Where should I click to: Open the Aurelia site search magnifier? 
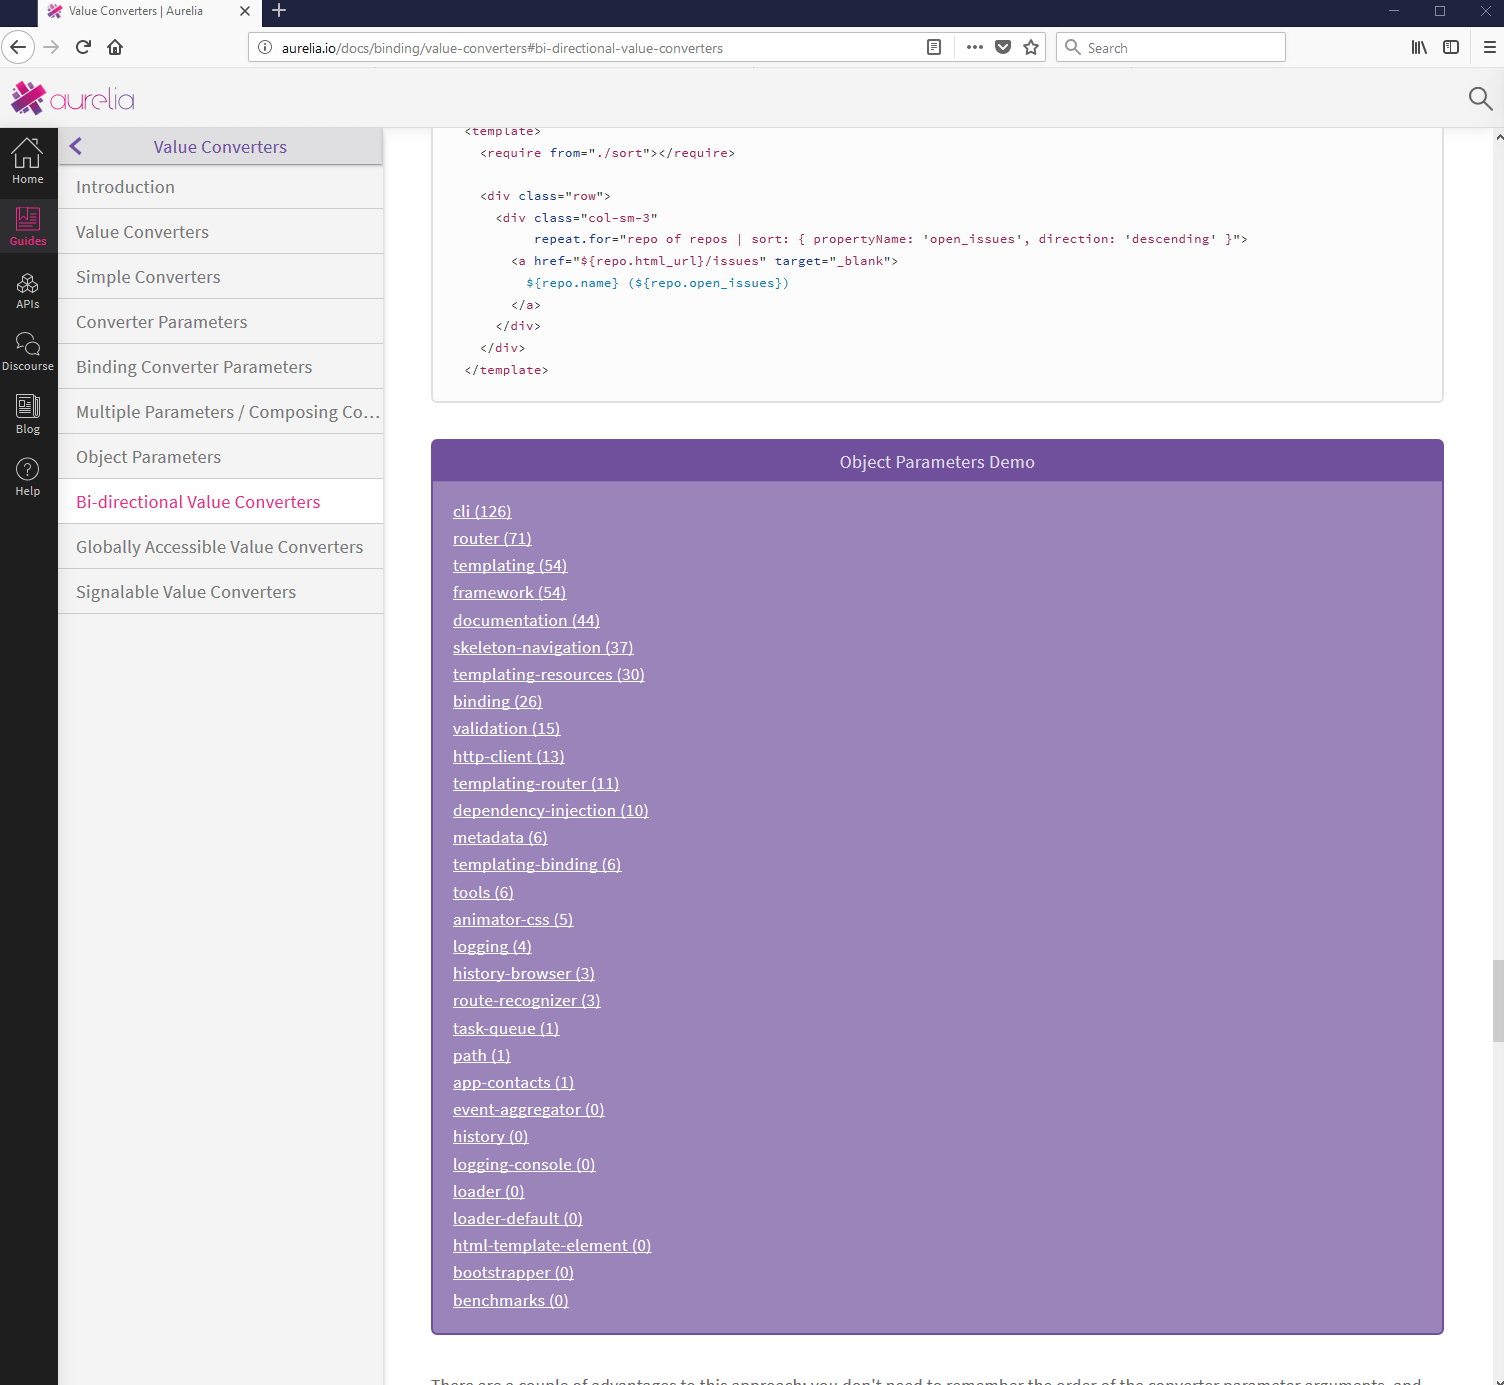[1480, 98]
